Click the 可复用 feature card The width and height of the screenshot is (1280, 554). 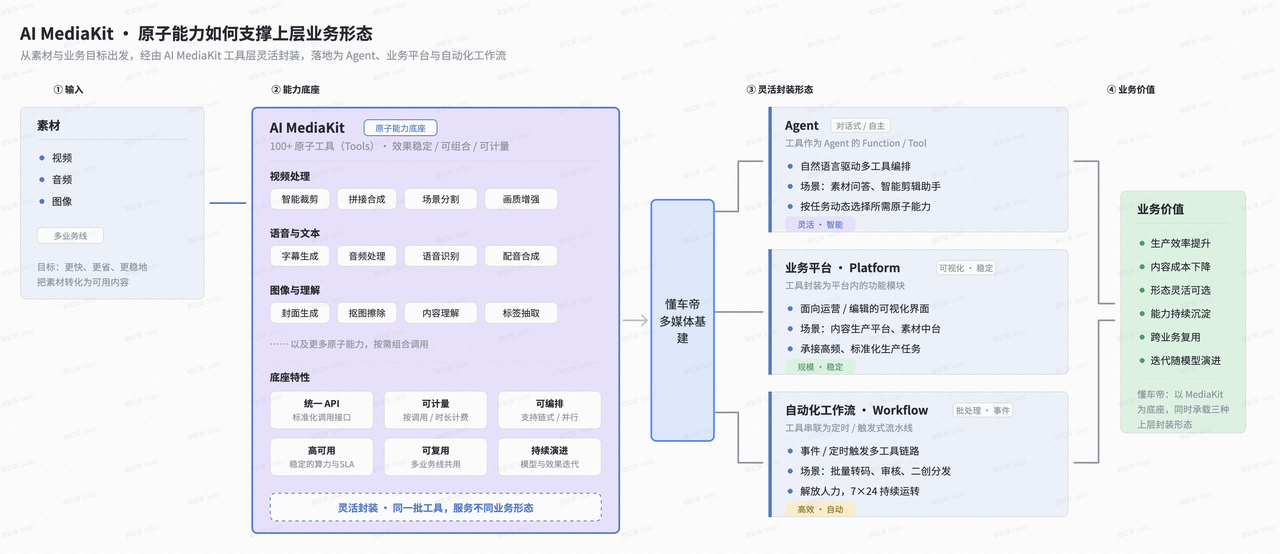pyautogui.click(x=435, y=457)
